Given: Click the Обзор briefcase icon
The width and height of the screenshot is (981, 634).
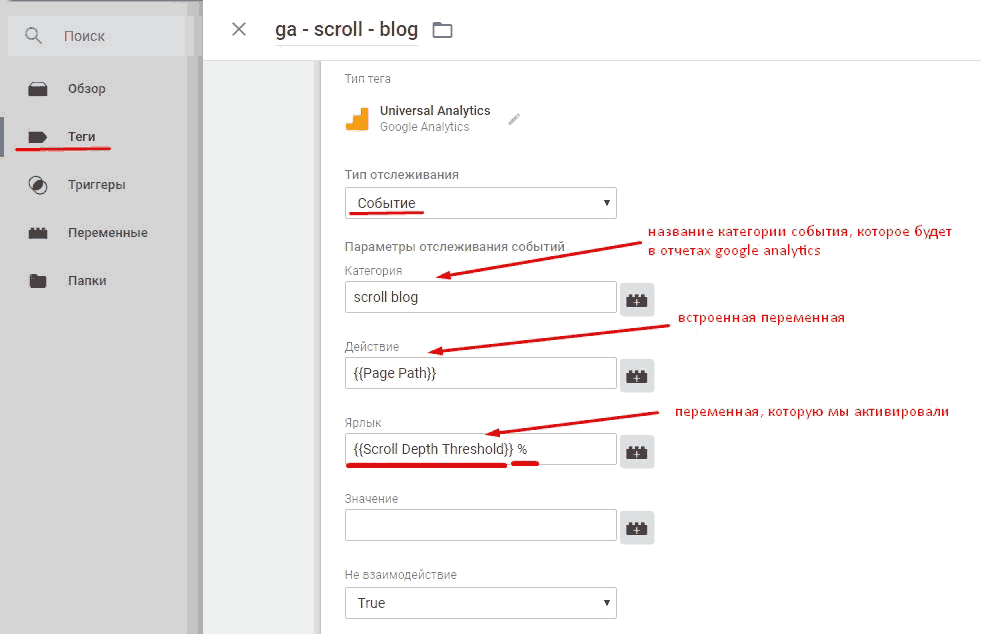Looking at the screenshot, I should coord(38,89).
